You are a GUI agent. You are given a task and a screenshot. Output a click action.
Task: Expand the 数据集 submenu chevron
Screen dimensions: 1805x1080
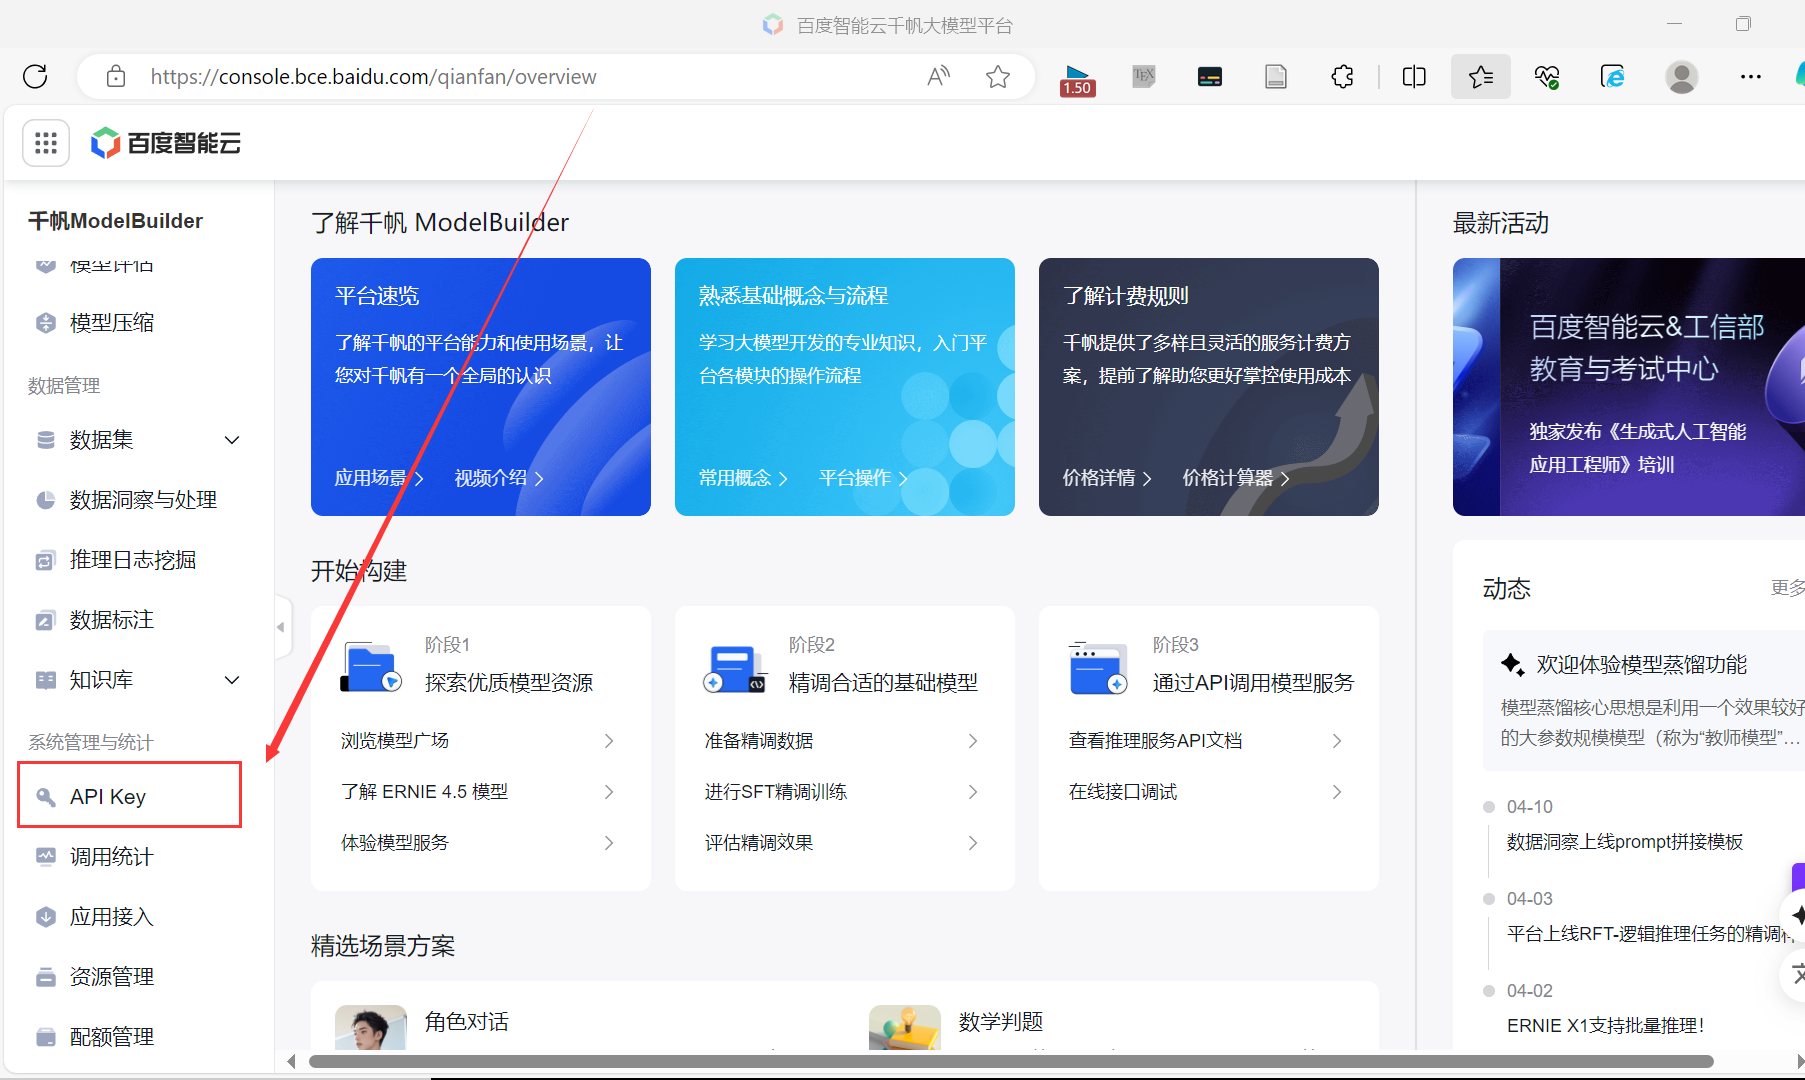[232, 440]
